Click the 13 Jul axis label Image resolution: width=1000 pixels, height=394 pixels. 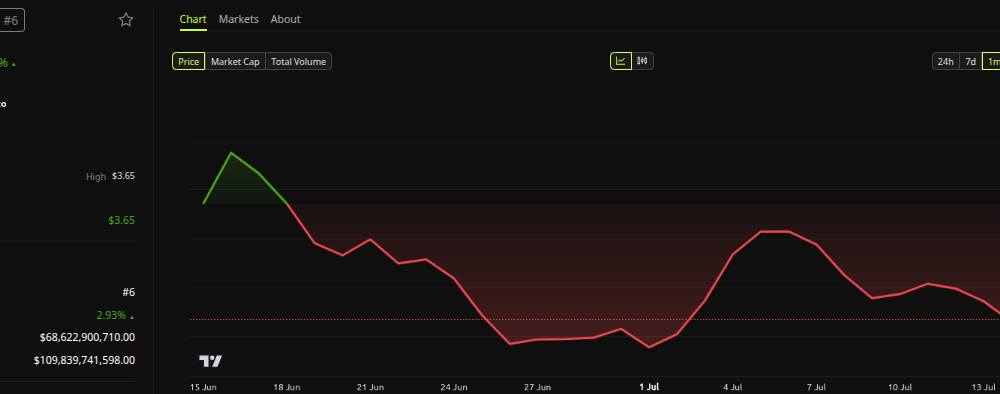[983, 387]
